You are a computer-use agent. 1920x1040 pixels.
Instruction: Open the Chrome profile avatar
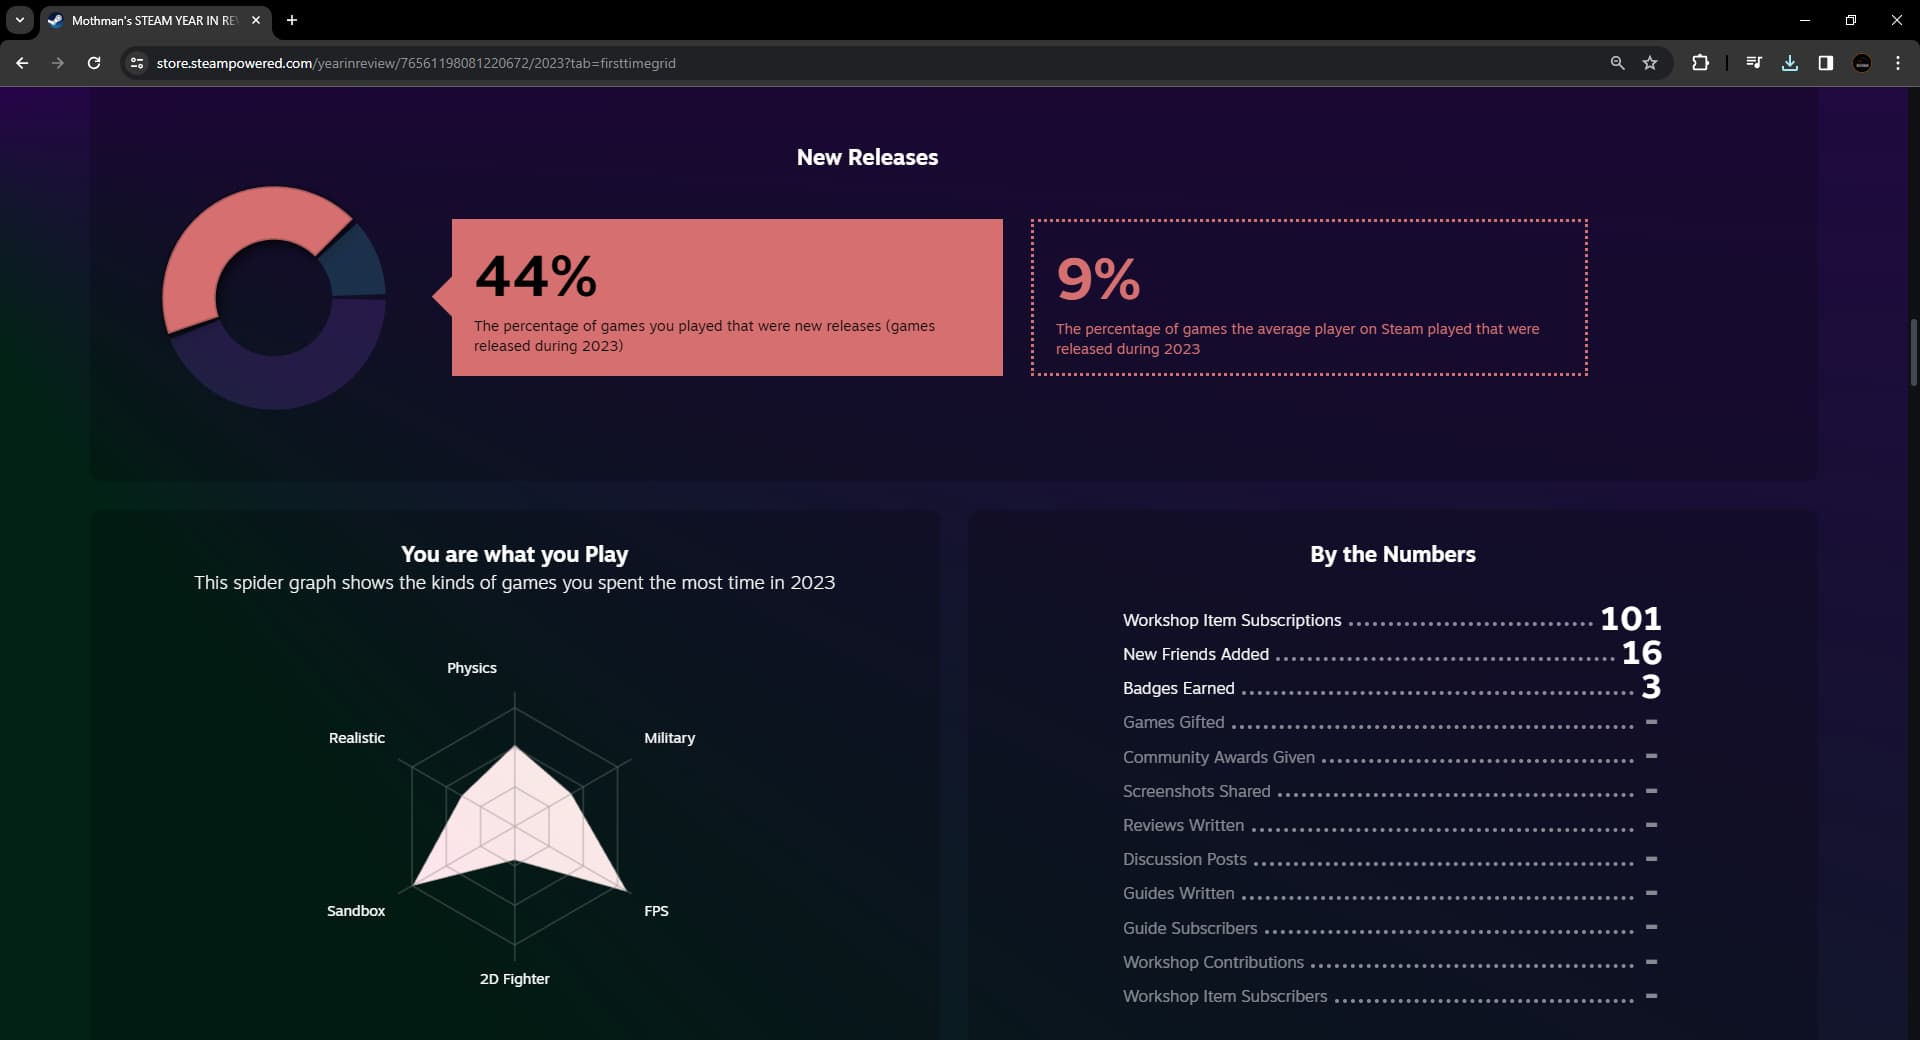tap(1862, 63)
